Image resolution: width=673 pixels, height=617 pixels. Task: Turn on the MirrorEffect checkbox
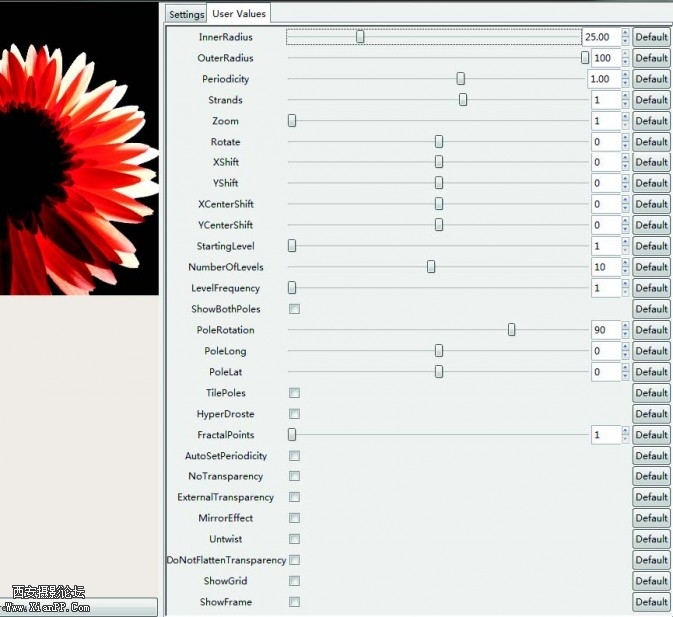294,518
